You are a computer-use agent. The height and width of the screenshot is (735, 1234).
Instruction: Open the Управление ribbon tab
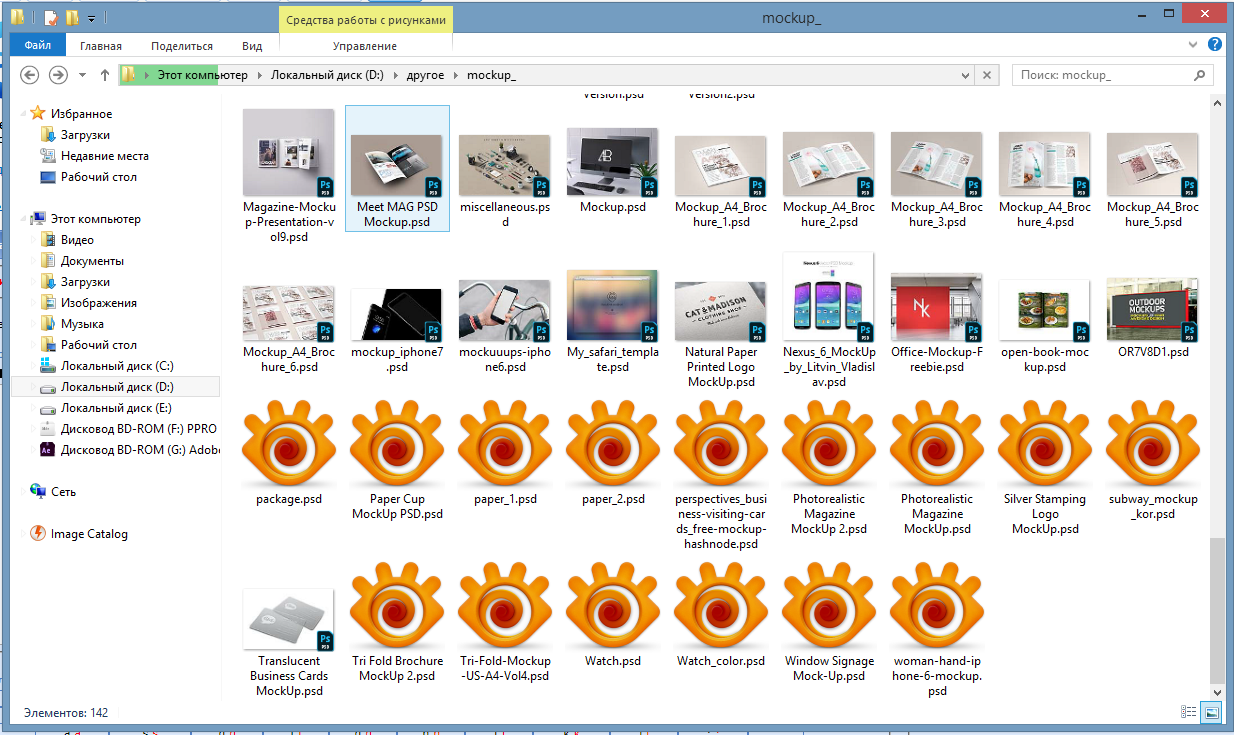[x=365, y=46]
